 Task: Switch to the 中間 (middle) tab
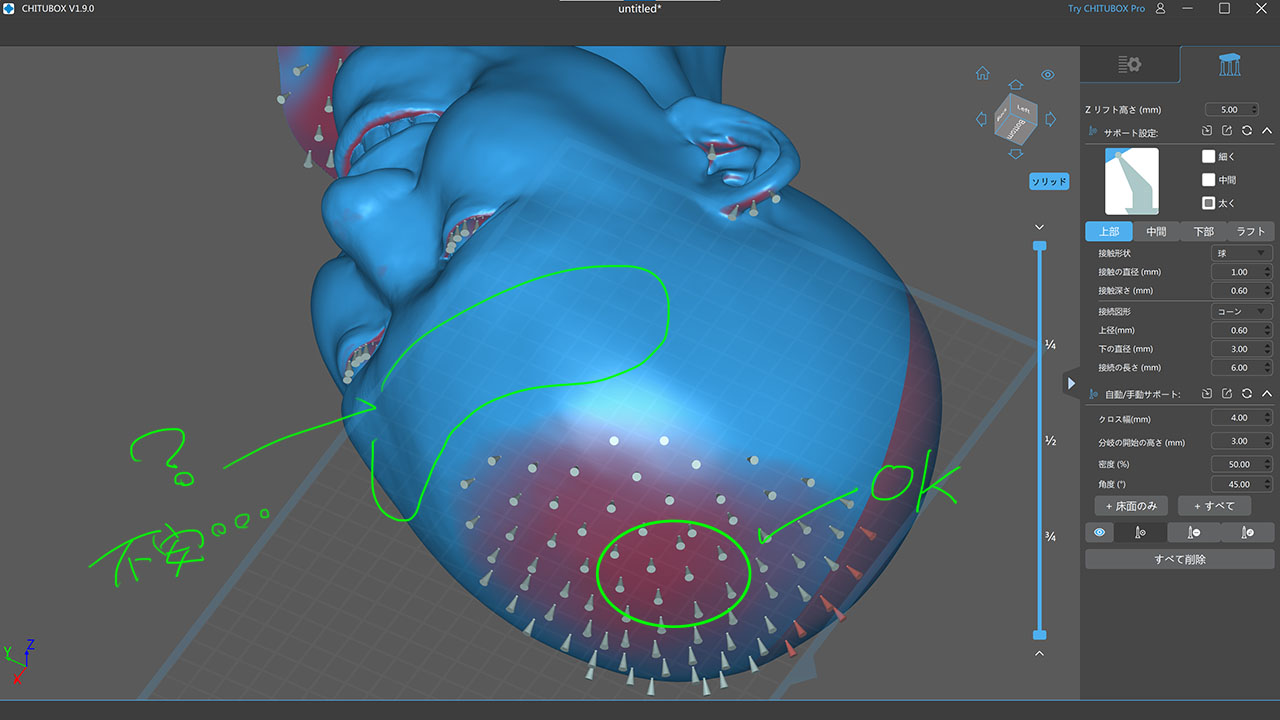click(x=1156, y=231)
